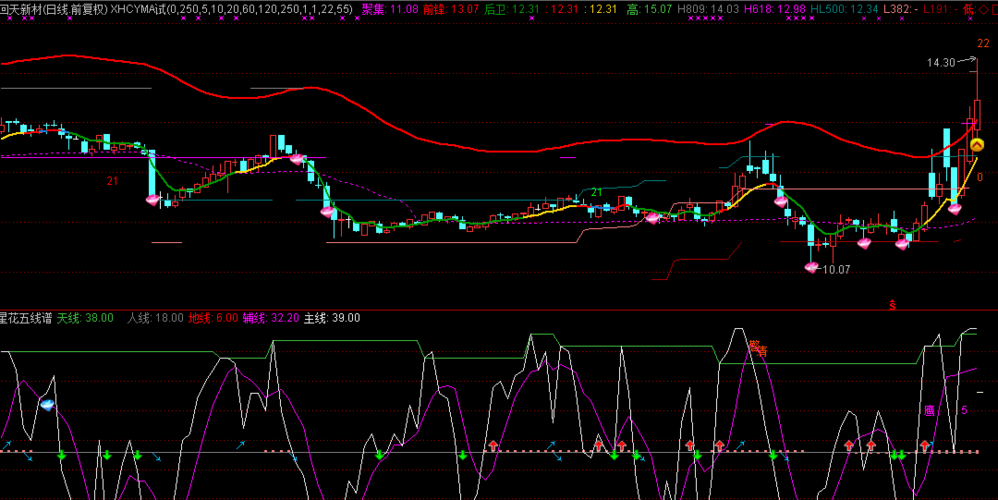Click the yellow : 12.31 value in header
This screenshot has height=500, width=998.
pos(601,9)
